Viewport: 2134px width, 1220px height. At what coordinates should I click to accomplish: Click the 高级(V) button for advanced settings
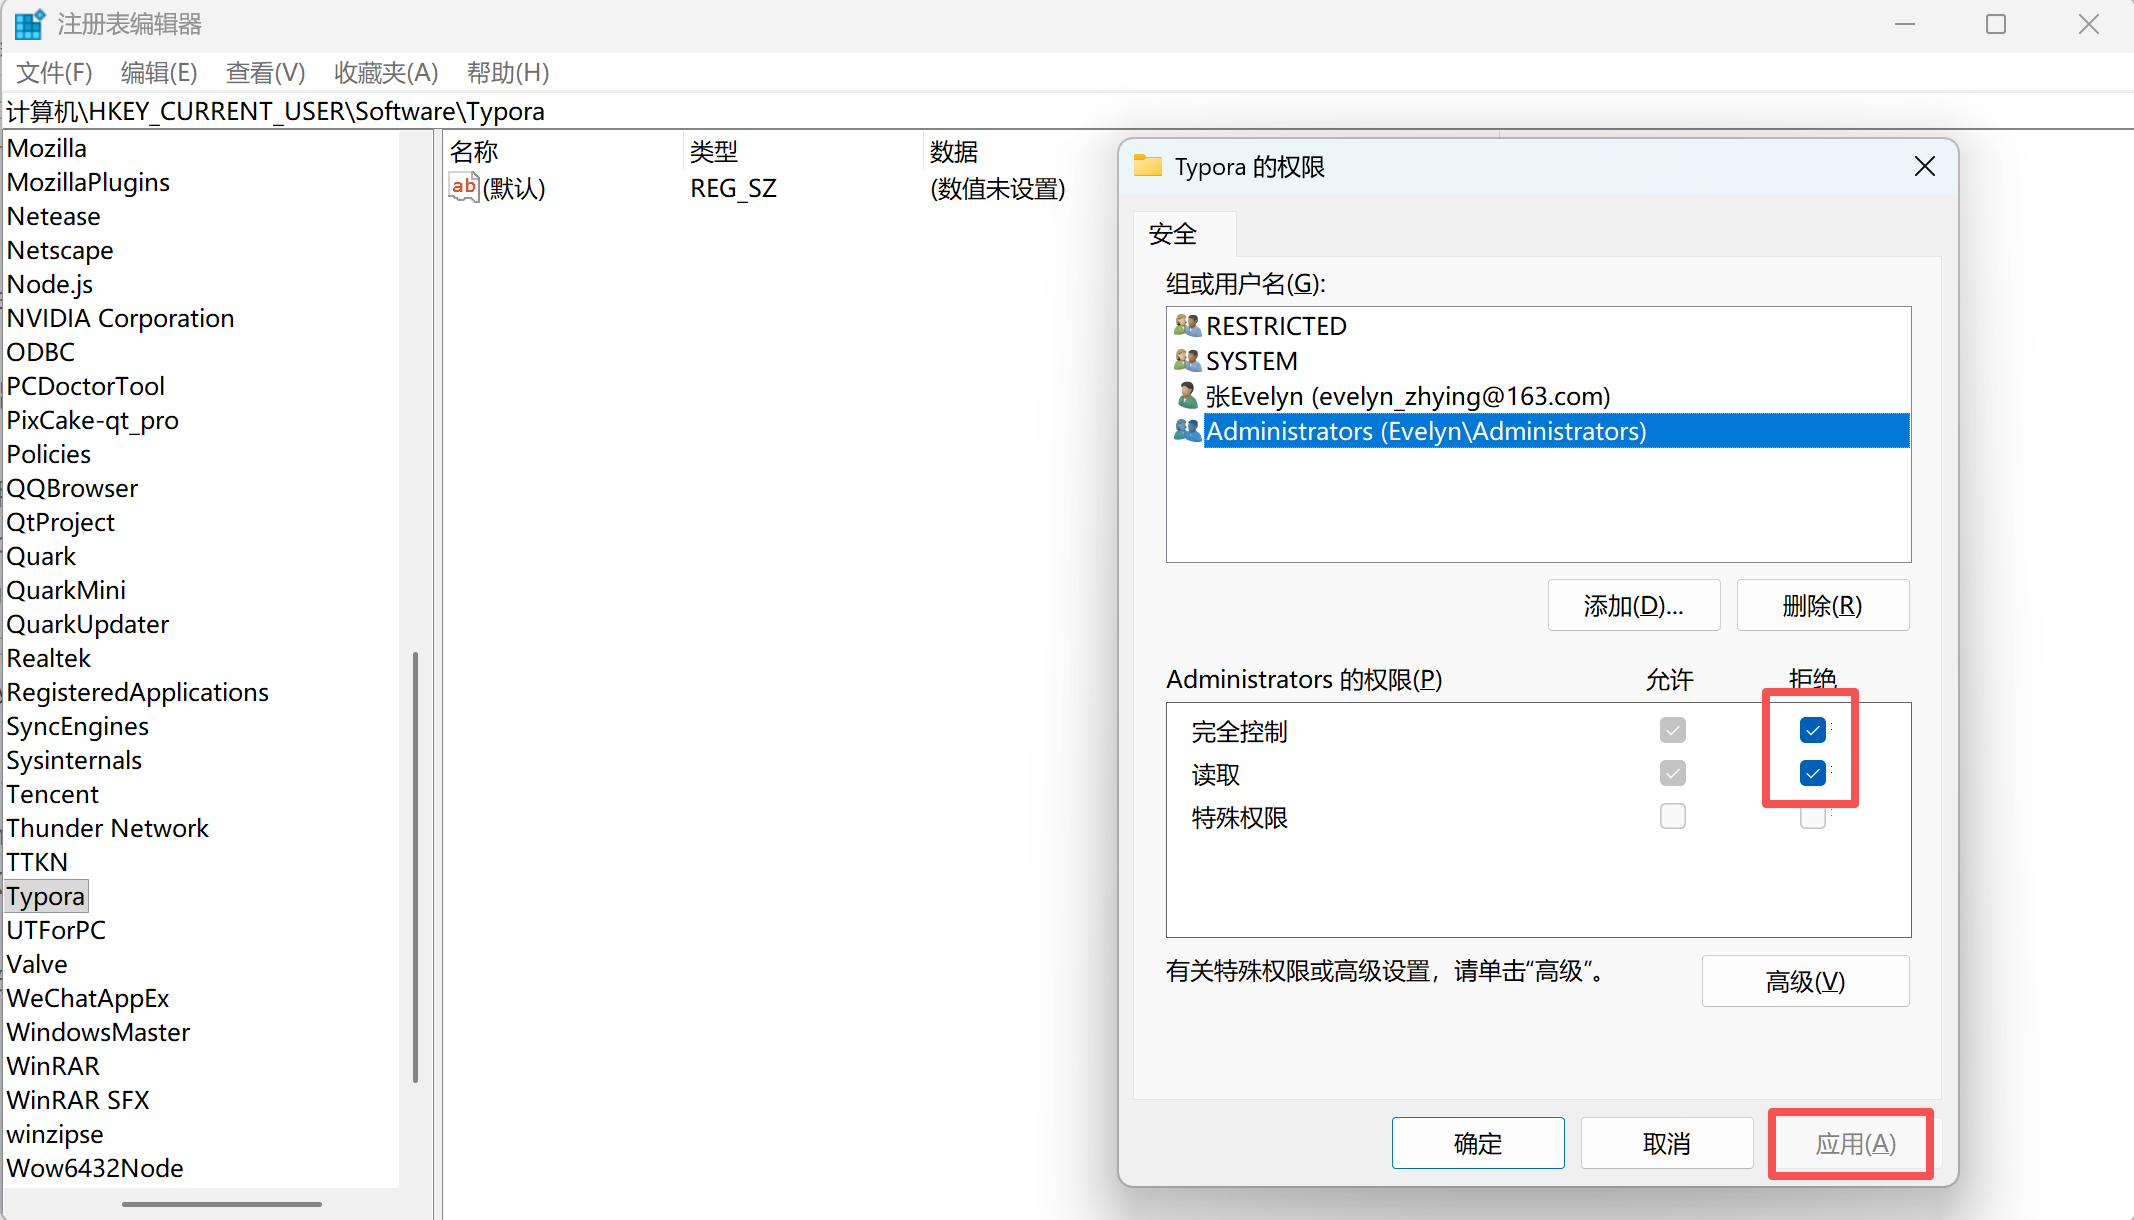[x=1805, y=981]
